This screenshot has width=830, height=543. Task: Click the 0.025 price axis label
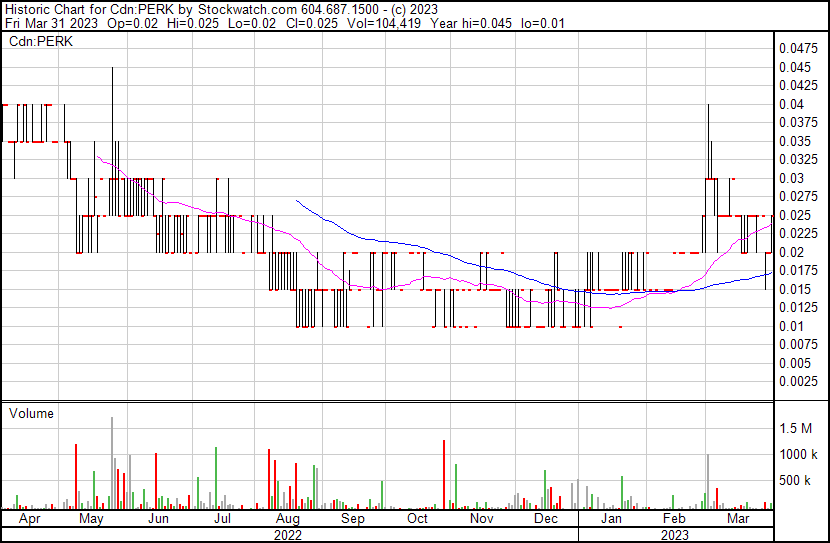794,215
